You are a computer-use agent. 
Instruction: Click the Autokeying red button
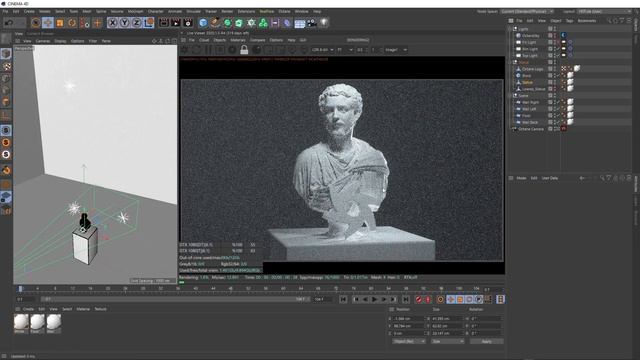(428, 300)
